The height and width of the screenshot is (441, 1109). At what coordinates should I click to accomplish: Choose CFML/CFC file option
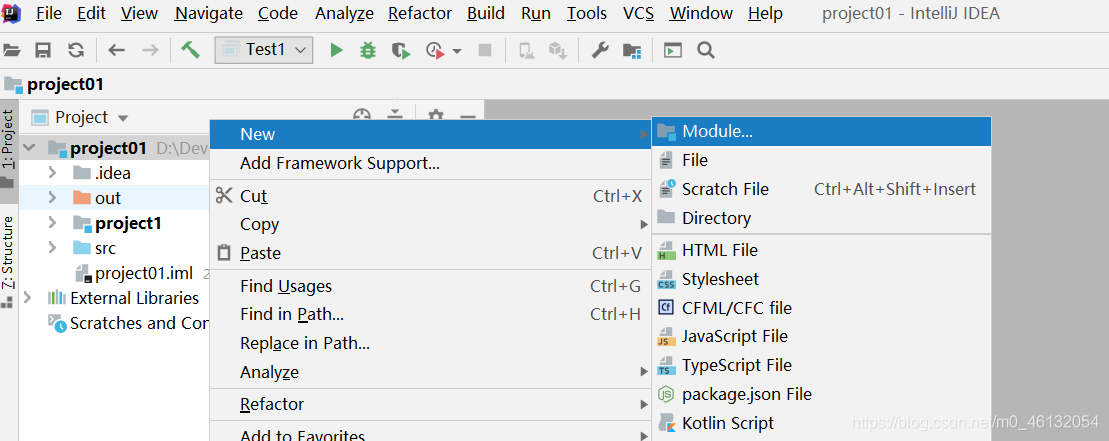tap(821, 308)
